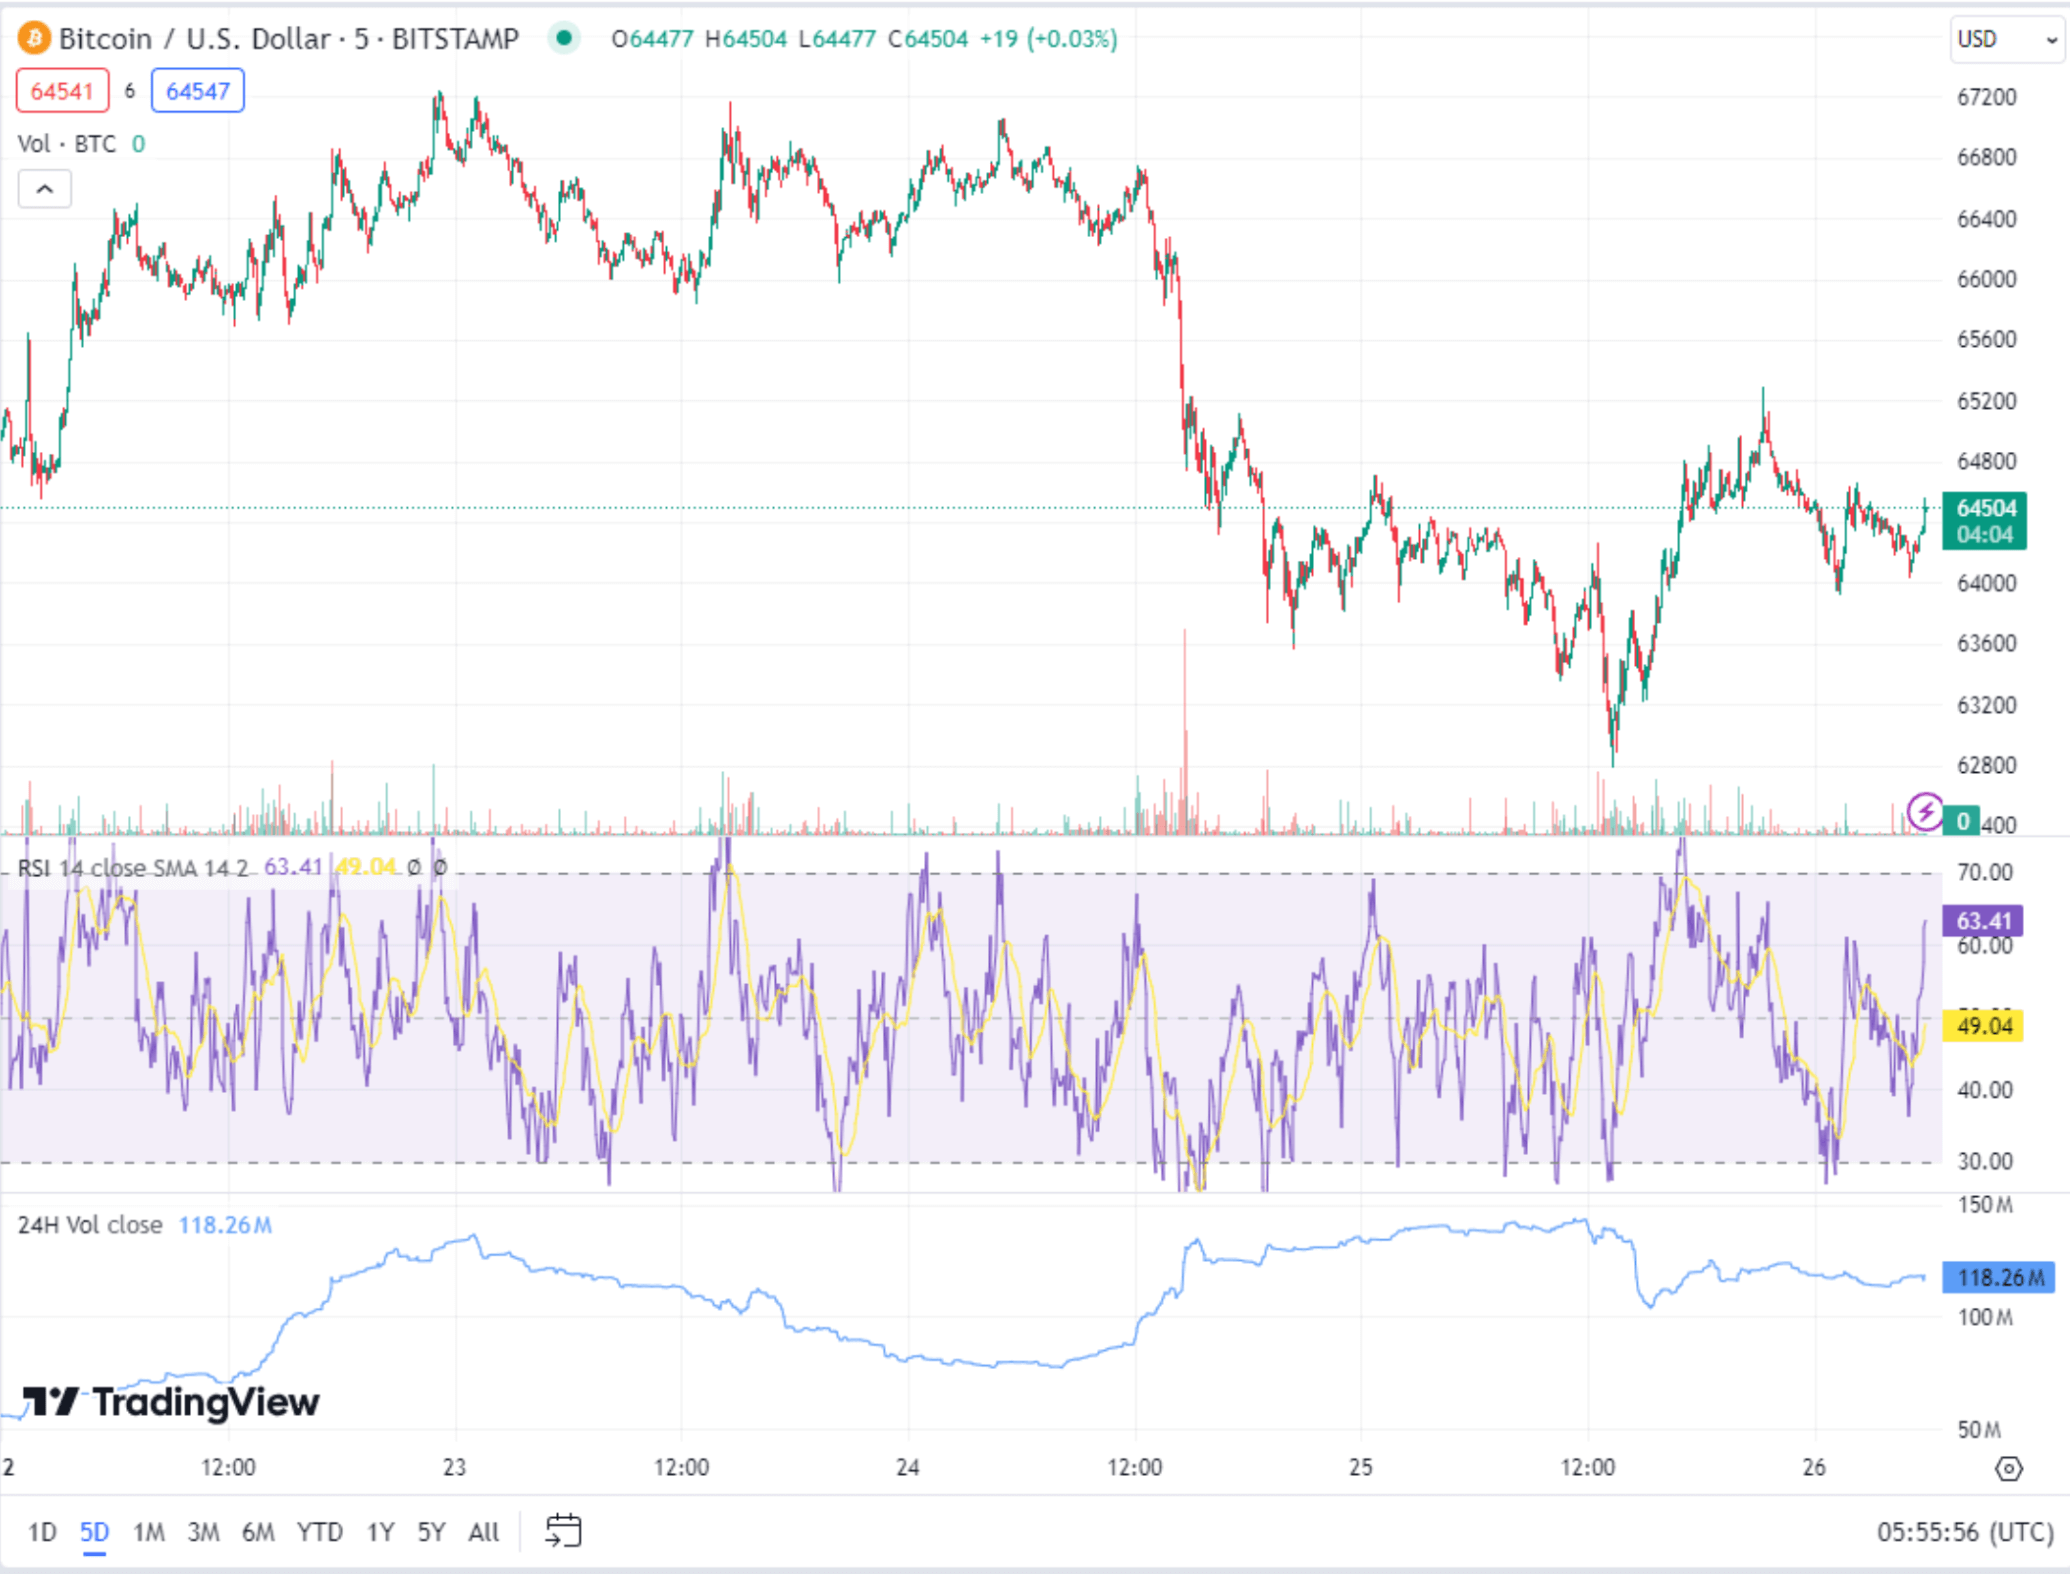This screenshot has width=2070, height=1574.
Task: Click the 24H Vol indicator label
Action: pyautogui.click(x=88, y=1224)
